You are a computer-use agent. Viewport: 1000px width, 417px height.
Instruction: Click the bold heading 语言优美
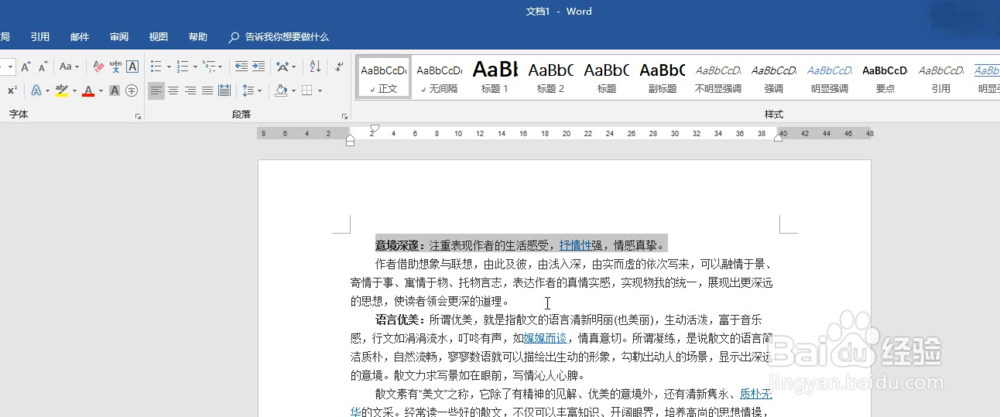[399, 319]
